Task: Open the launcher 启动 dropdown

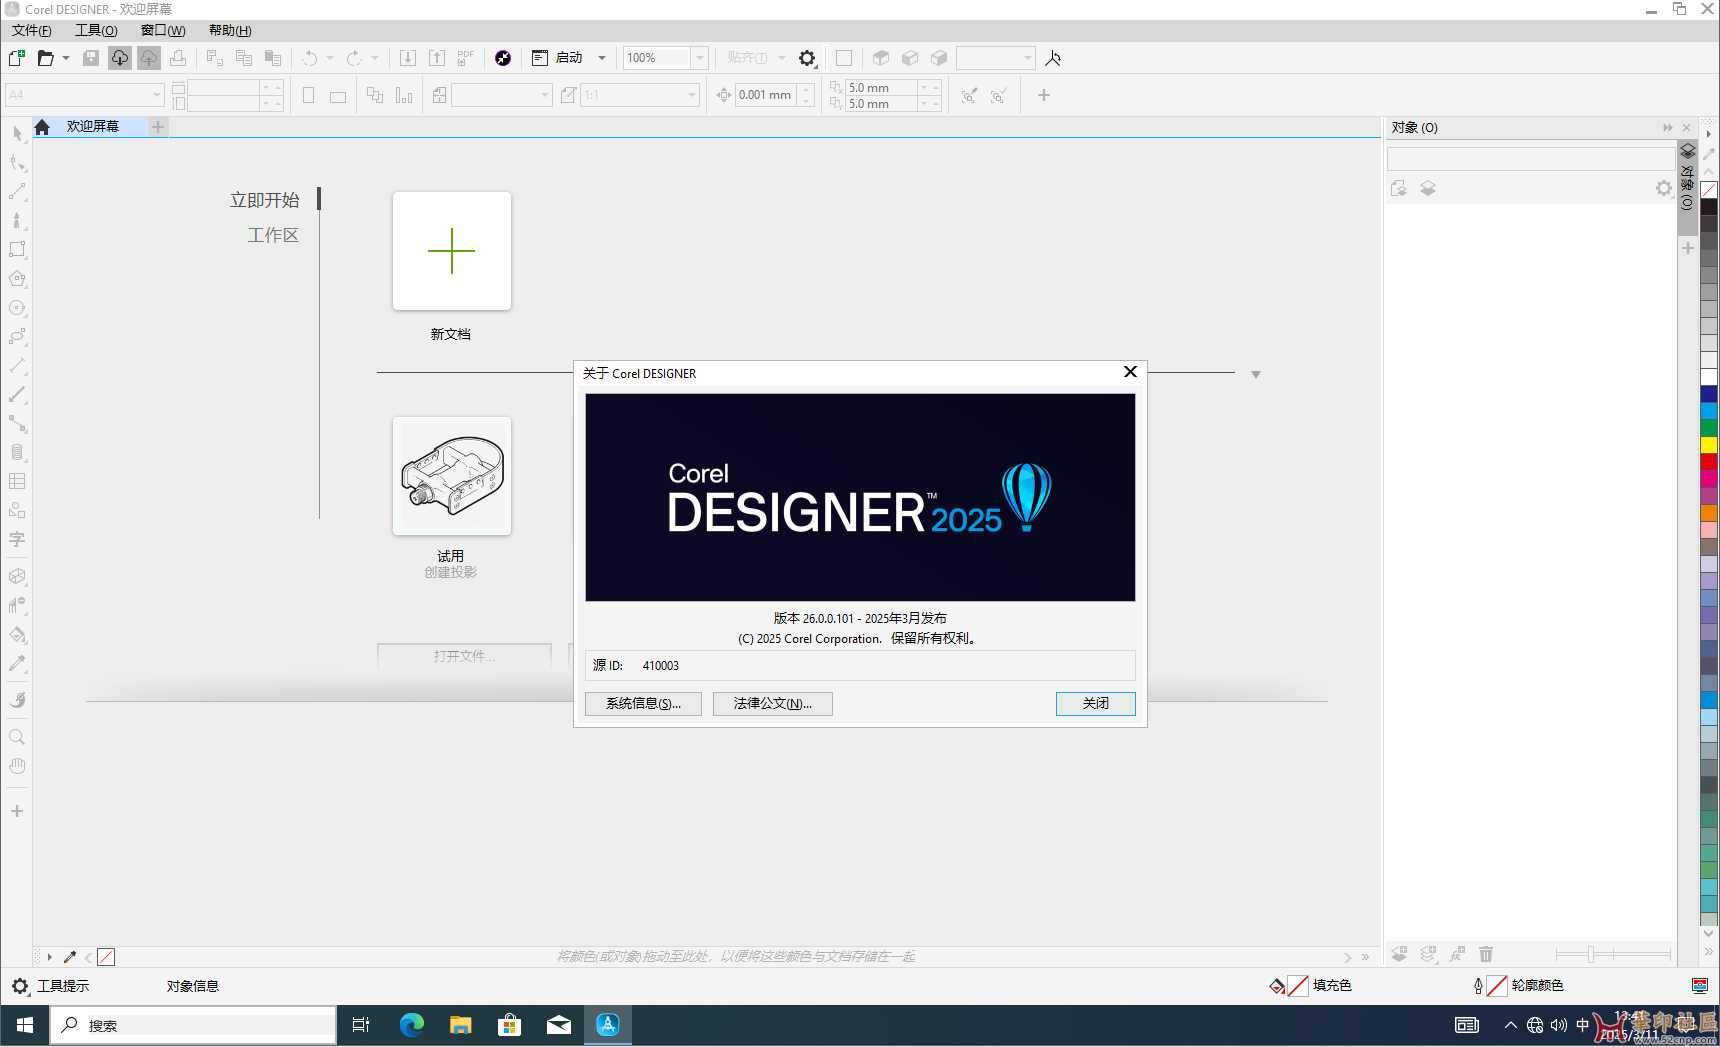Action: click(x=602, y=58)
